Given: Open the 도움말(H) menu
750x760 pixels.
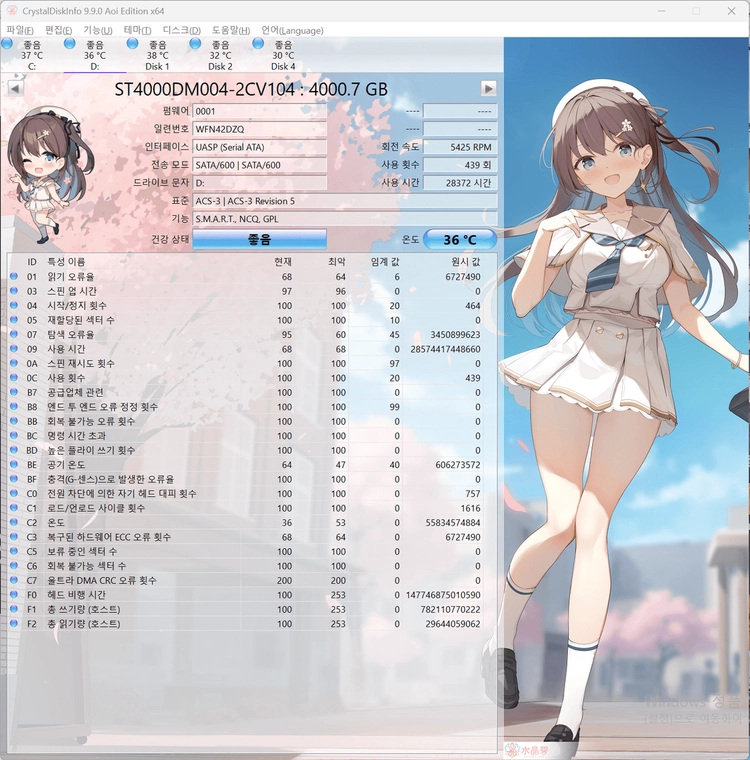Looking at the screenshot, I should [231, 30].
